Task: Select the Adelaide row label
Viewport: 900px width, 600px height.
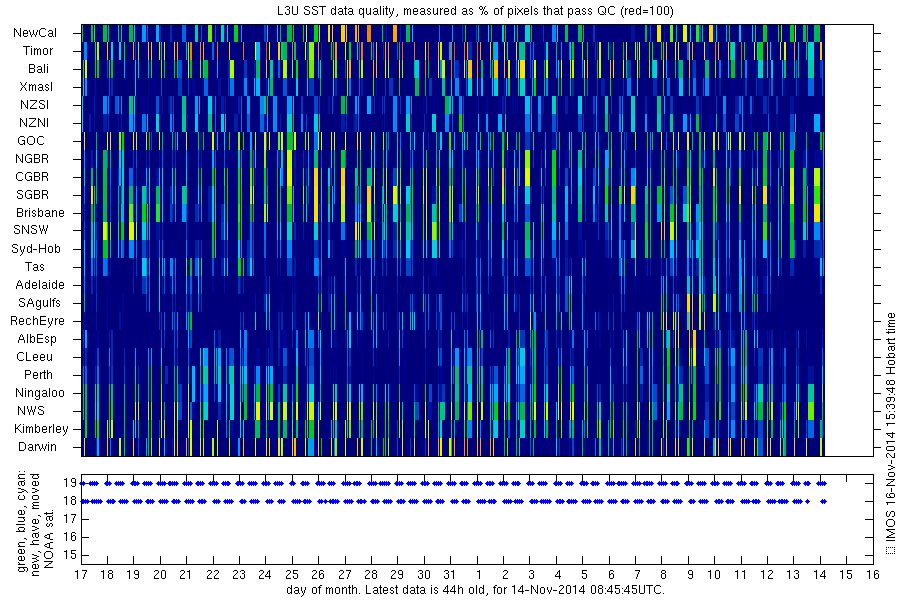Action: (40, 285)
